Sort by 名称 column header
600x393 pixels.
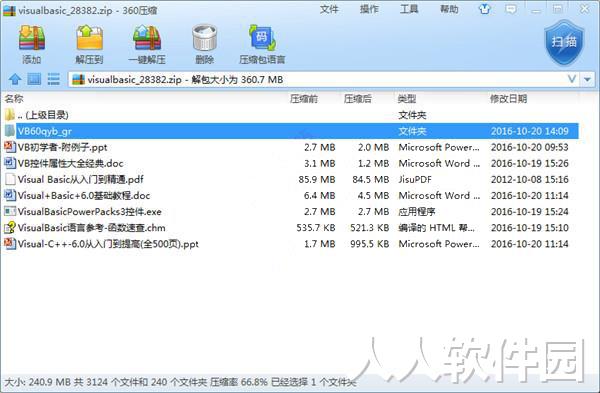[x=14, y=99]
